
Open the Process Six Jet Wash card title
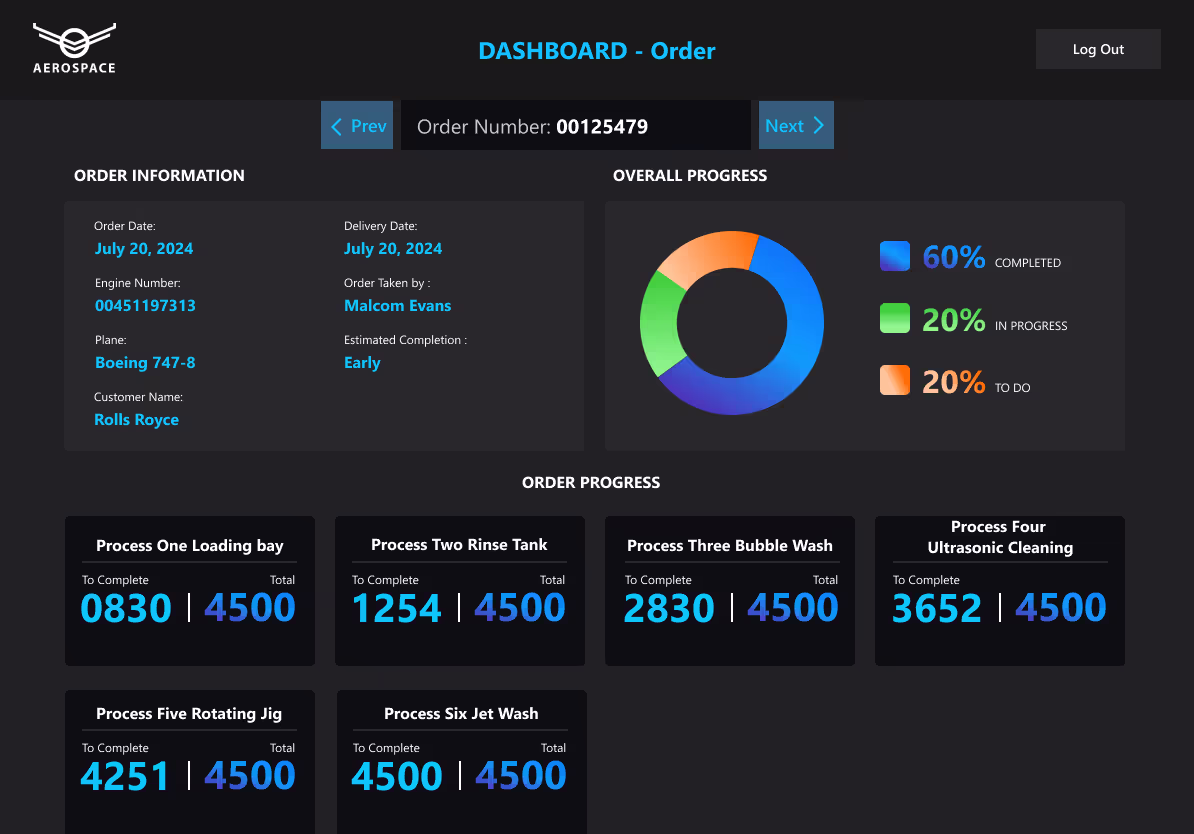461,714
